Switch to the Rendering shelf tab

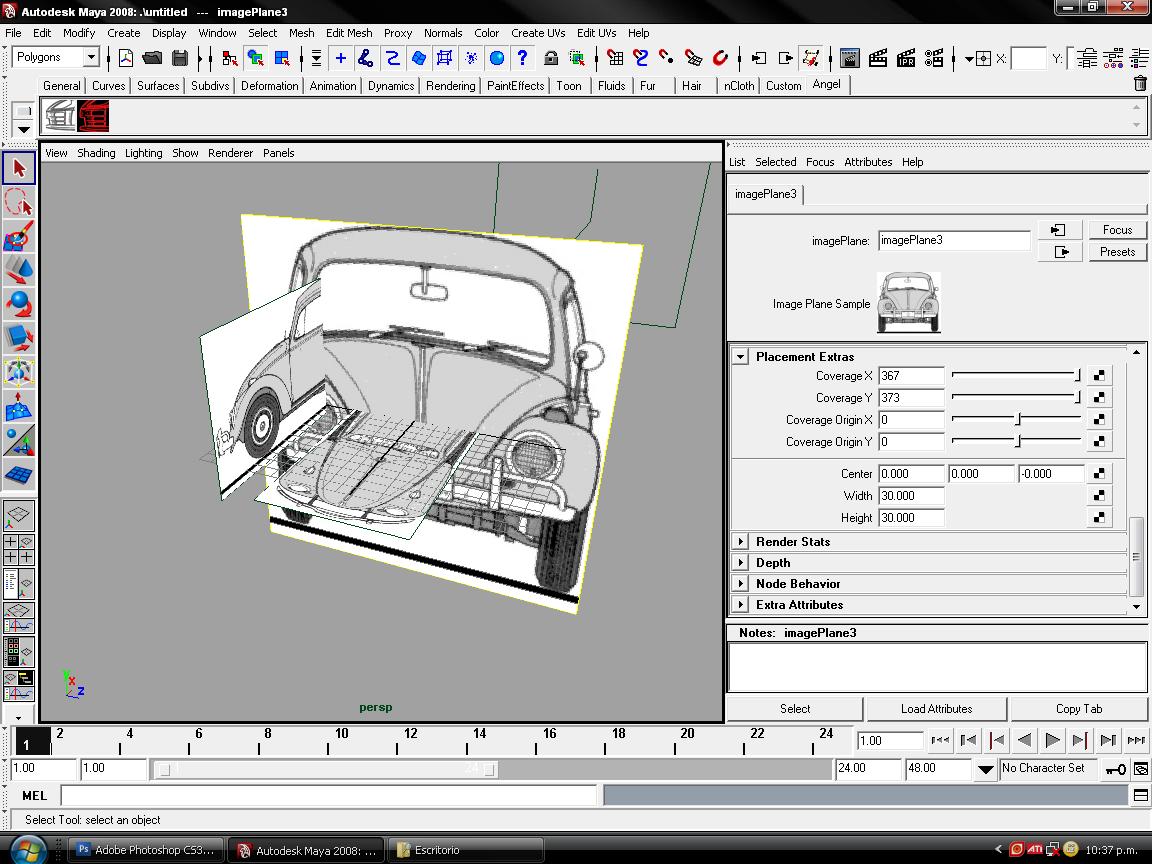tap(450, 86)
